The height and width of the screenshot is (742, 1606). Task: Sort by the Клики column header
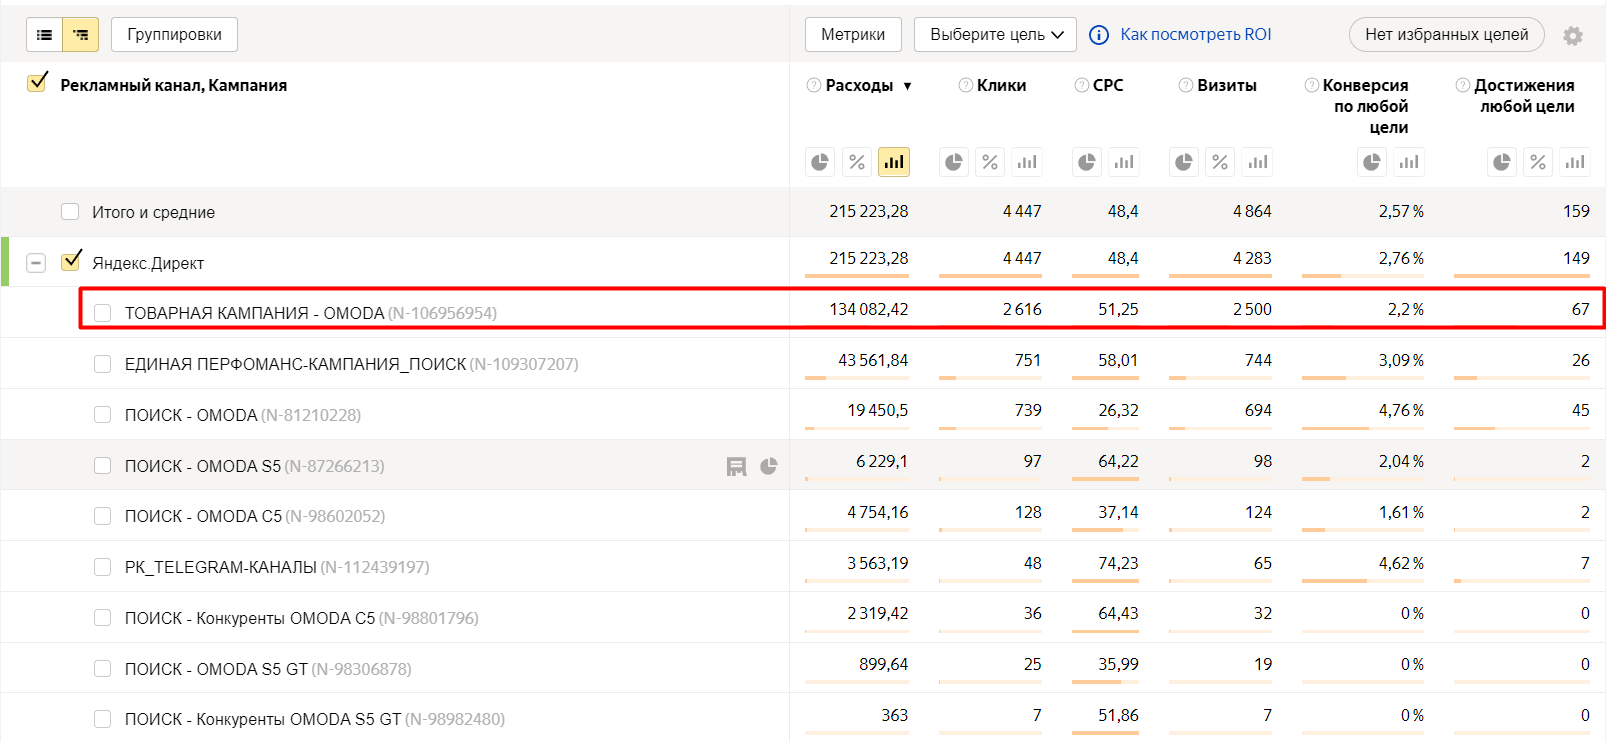coord(1001,85)
